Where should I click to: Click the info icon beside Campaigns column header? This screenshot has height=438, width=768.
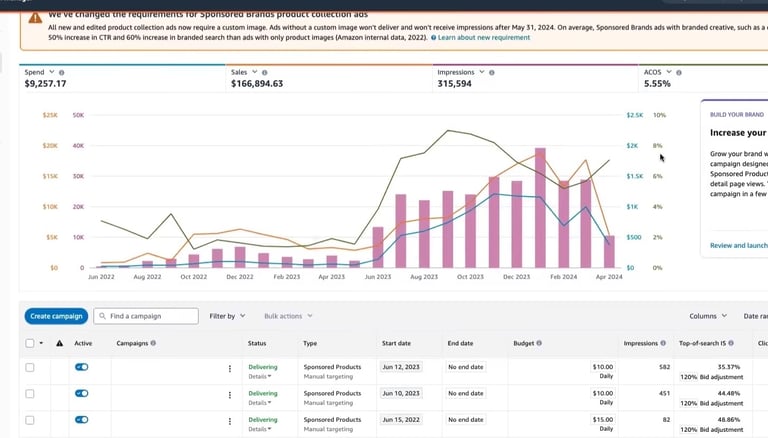[x=153, y=343]
